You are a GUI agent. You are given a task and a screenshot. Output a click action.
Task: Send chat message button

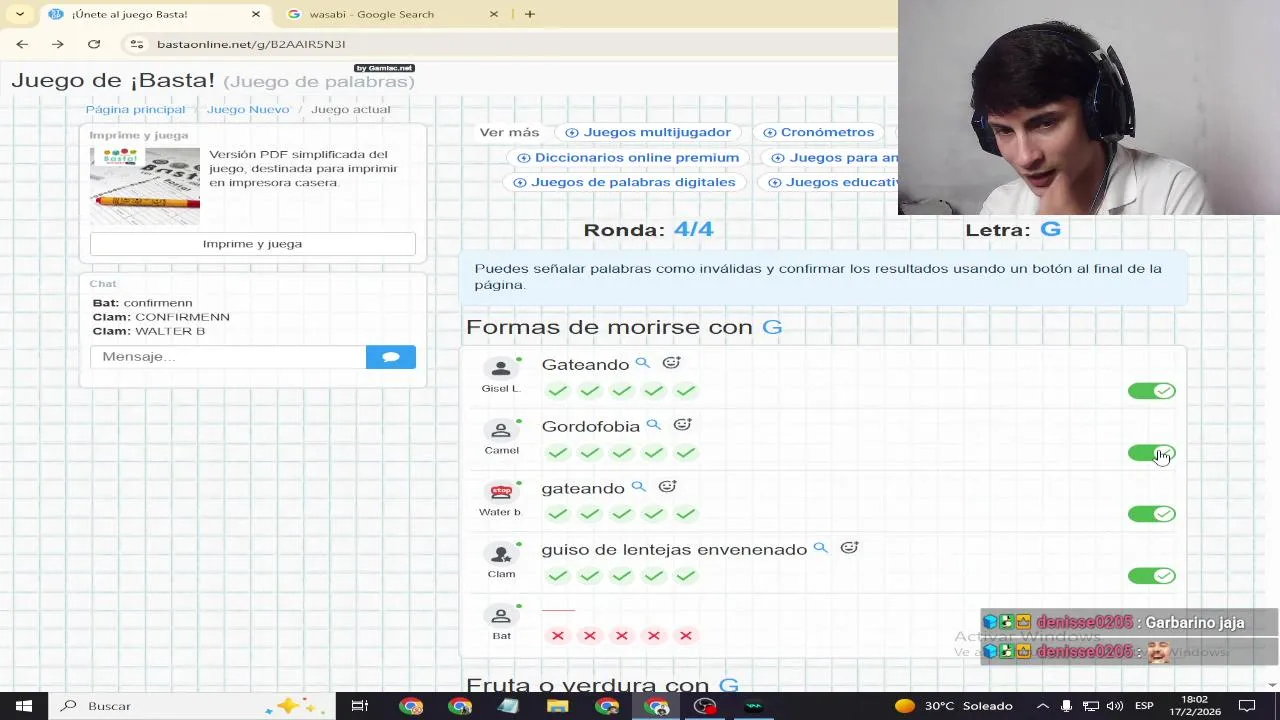click(x=391, y=357)
